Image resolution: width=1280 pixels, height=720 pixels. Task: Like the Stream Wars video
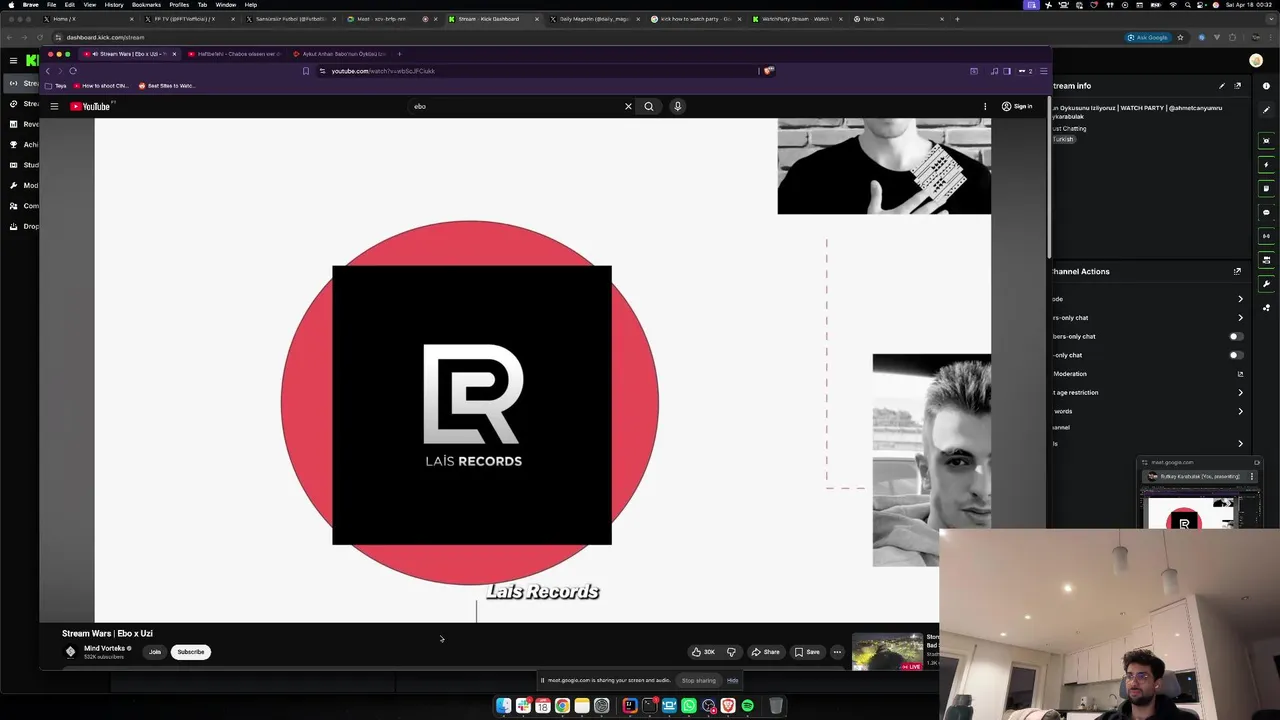(x=703, y=652)
